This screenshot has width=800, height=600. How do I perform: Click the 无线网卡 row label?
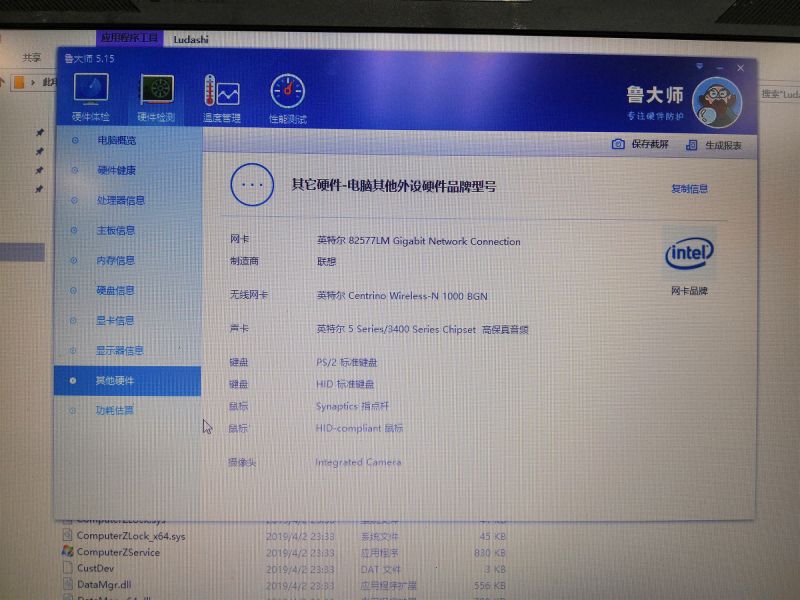tap(248, 294)
